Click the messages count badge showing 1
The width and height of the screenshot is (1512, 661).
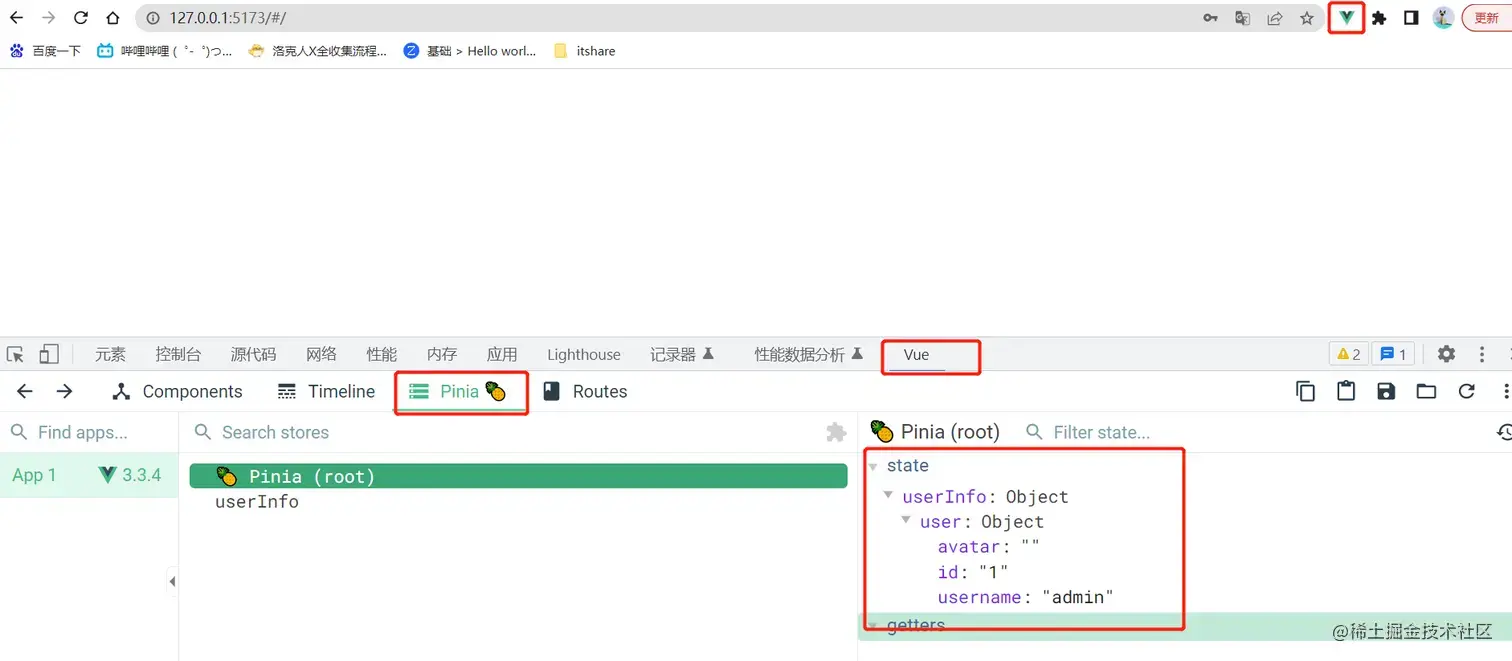(x=1393, y=354)
